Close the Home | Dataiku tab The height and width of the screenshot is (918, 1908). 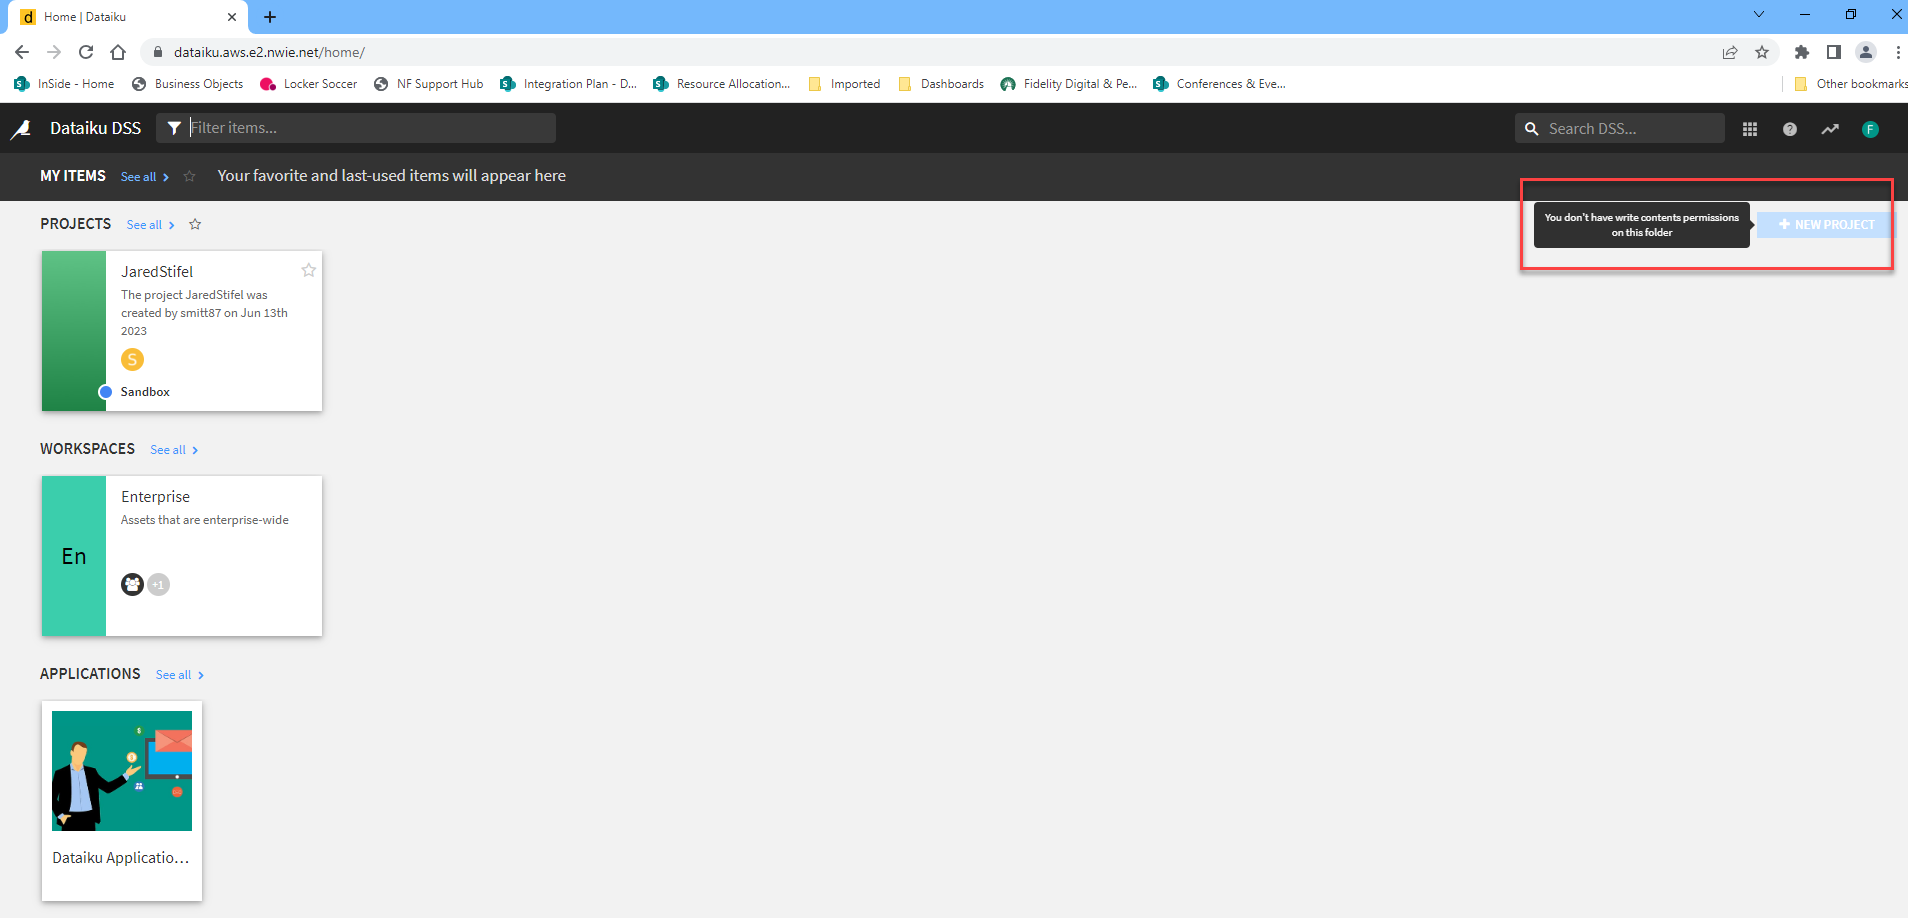[232, 17]
